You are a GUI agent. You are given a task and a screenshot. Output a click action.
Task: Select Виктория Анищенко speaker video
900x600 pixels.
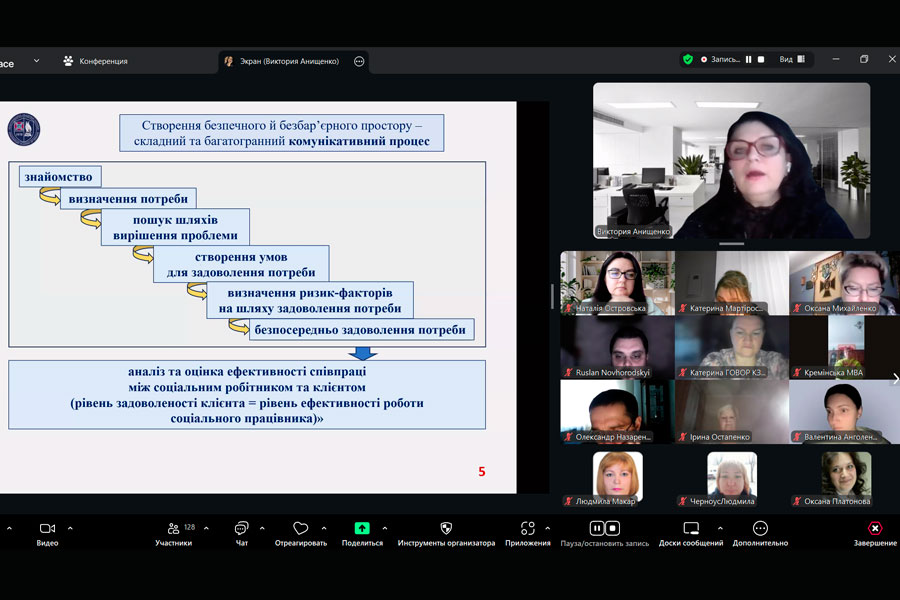point(731,160)
